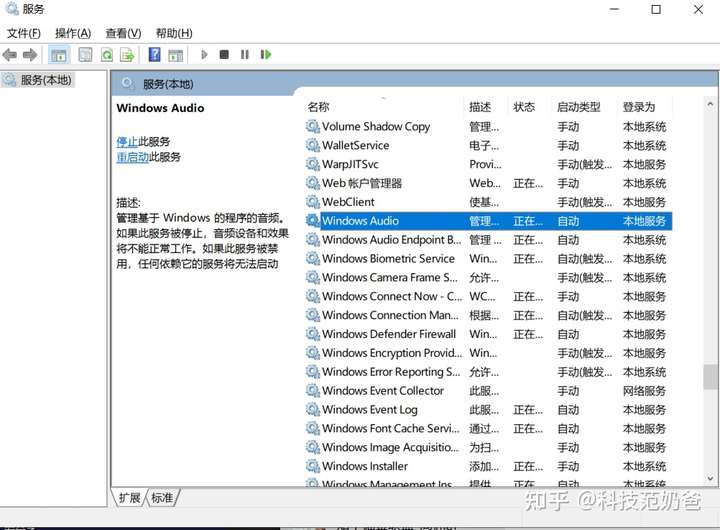Select the Windows Encryption Provid... service
Viewport: 720px width, 530px height.
488,353
